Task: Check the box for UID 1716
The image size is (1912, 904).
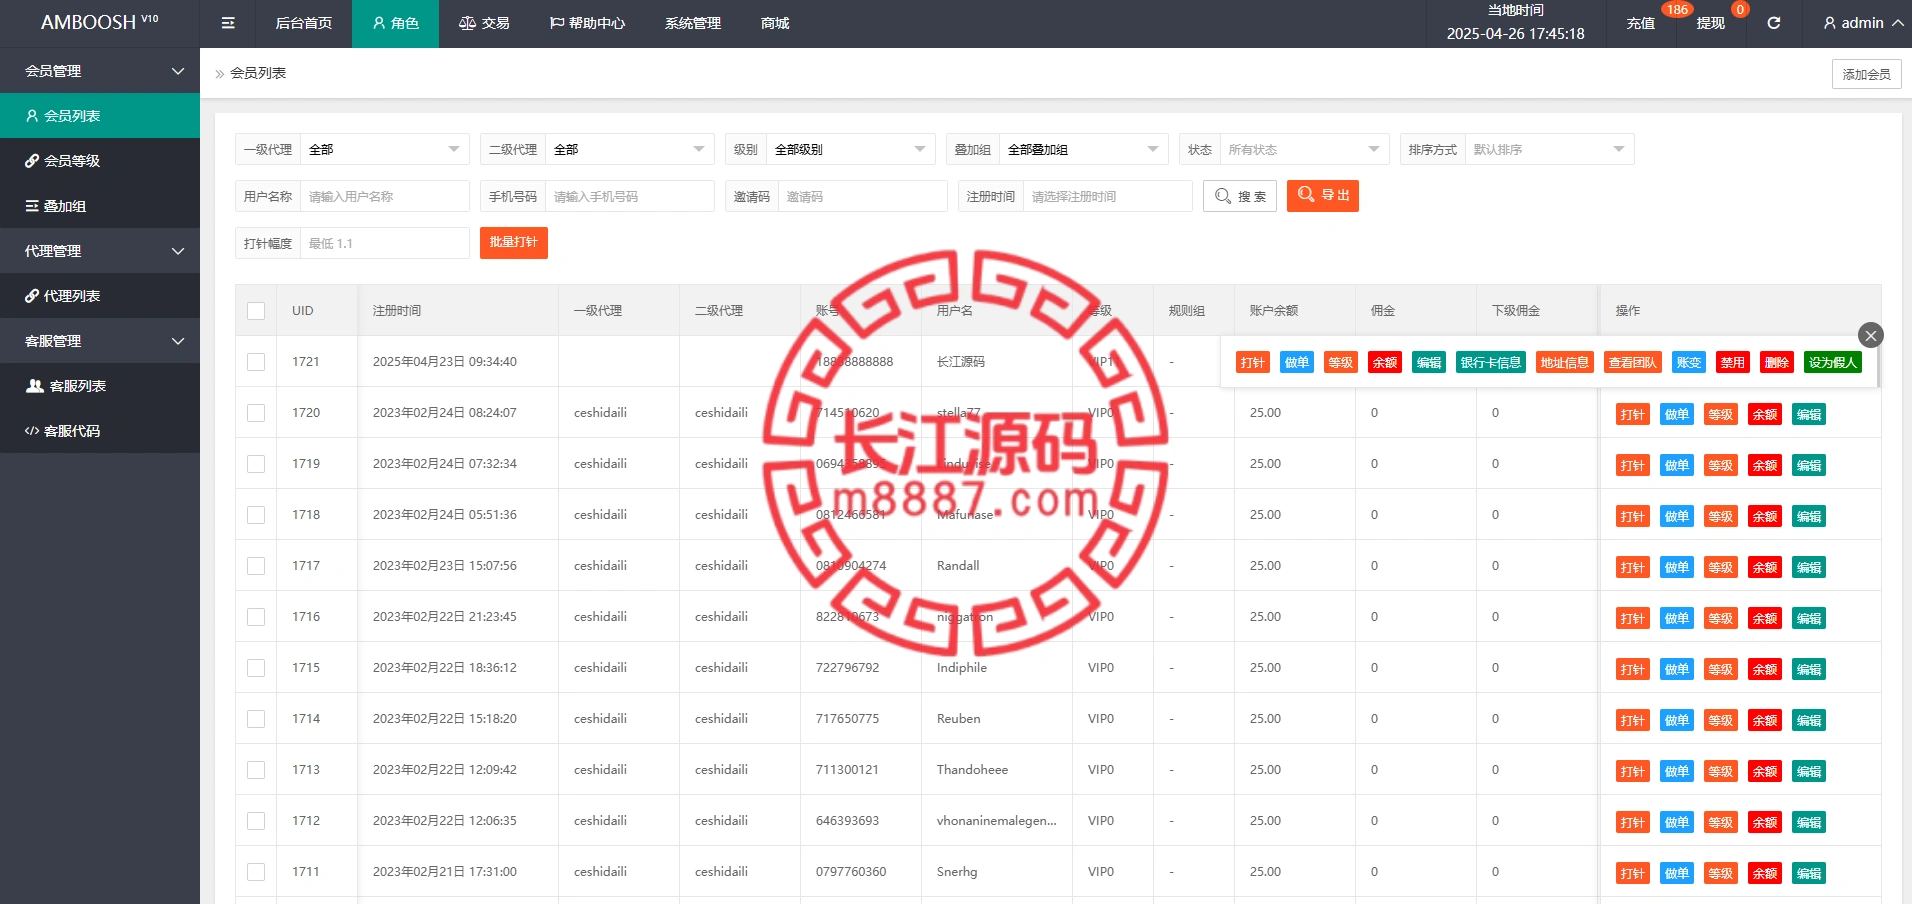Action: tap(256, 617)
